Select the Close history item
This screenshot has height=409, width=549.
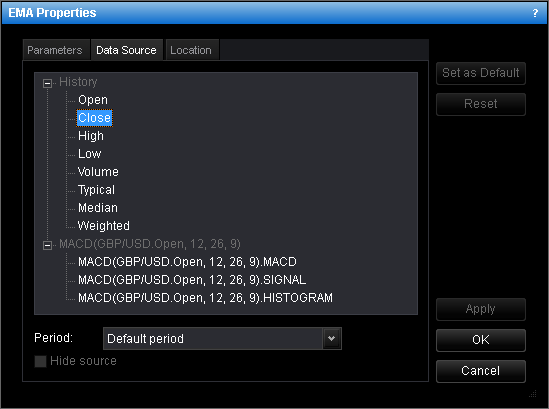pos(95,118)
